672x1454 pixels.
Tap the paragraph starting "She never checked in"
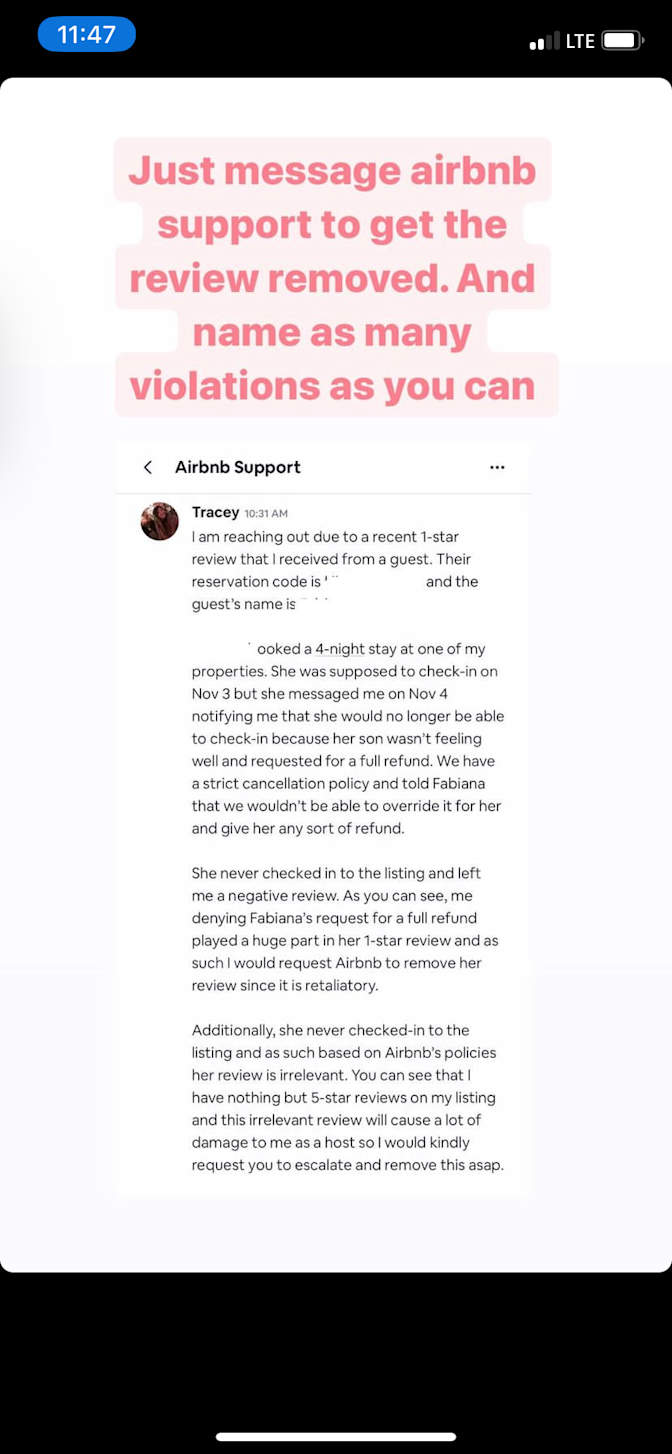coord(346,929)
